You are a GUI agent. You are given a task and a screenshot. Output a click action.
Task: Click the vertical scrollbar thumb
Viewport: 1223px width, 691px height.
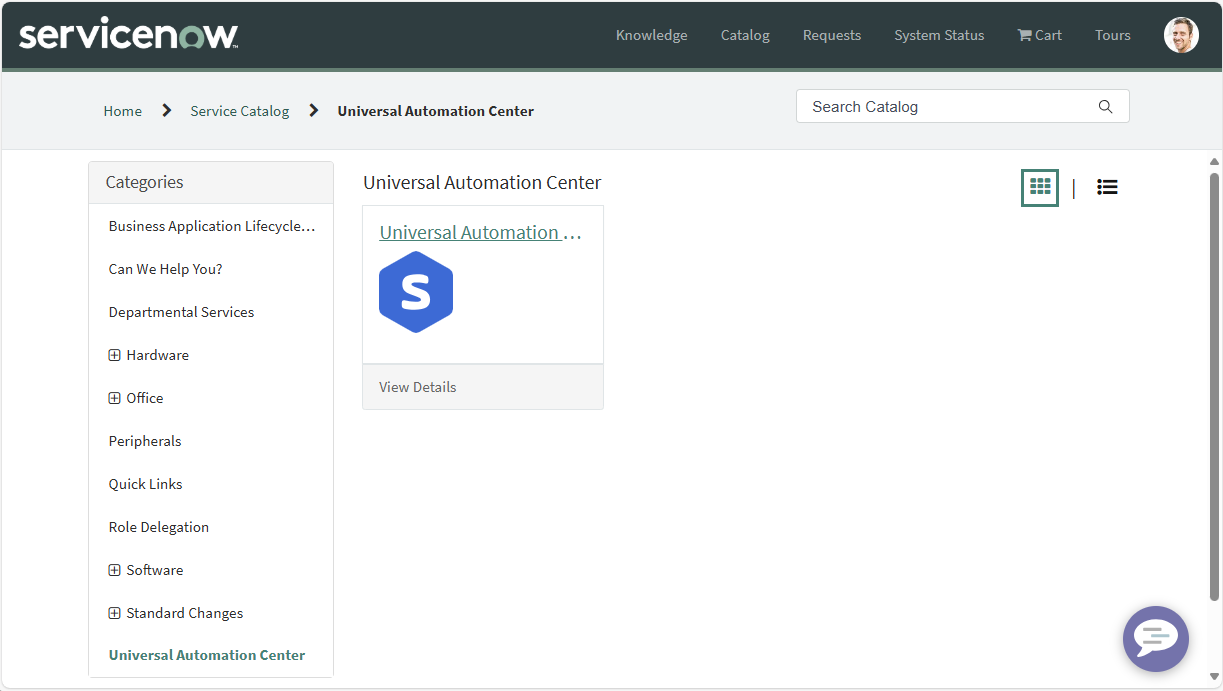(1214, 386)
